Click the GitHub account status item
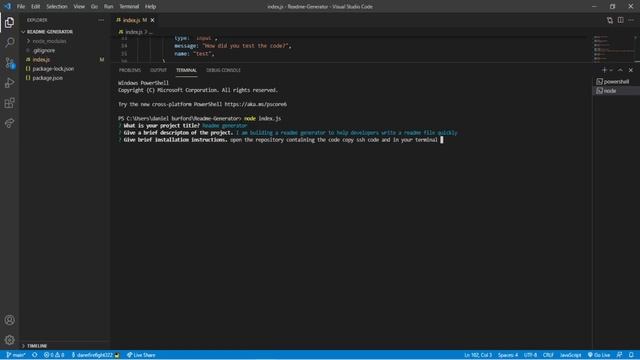Screen dimensions: 640x360 click(x=96, y=355)
